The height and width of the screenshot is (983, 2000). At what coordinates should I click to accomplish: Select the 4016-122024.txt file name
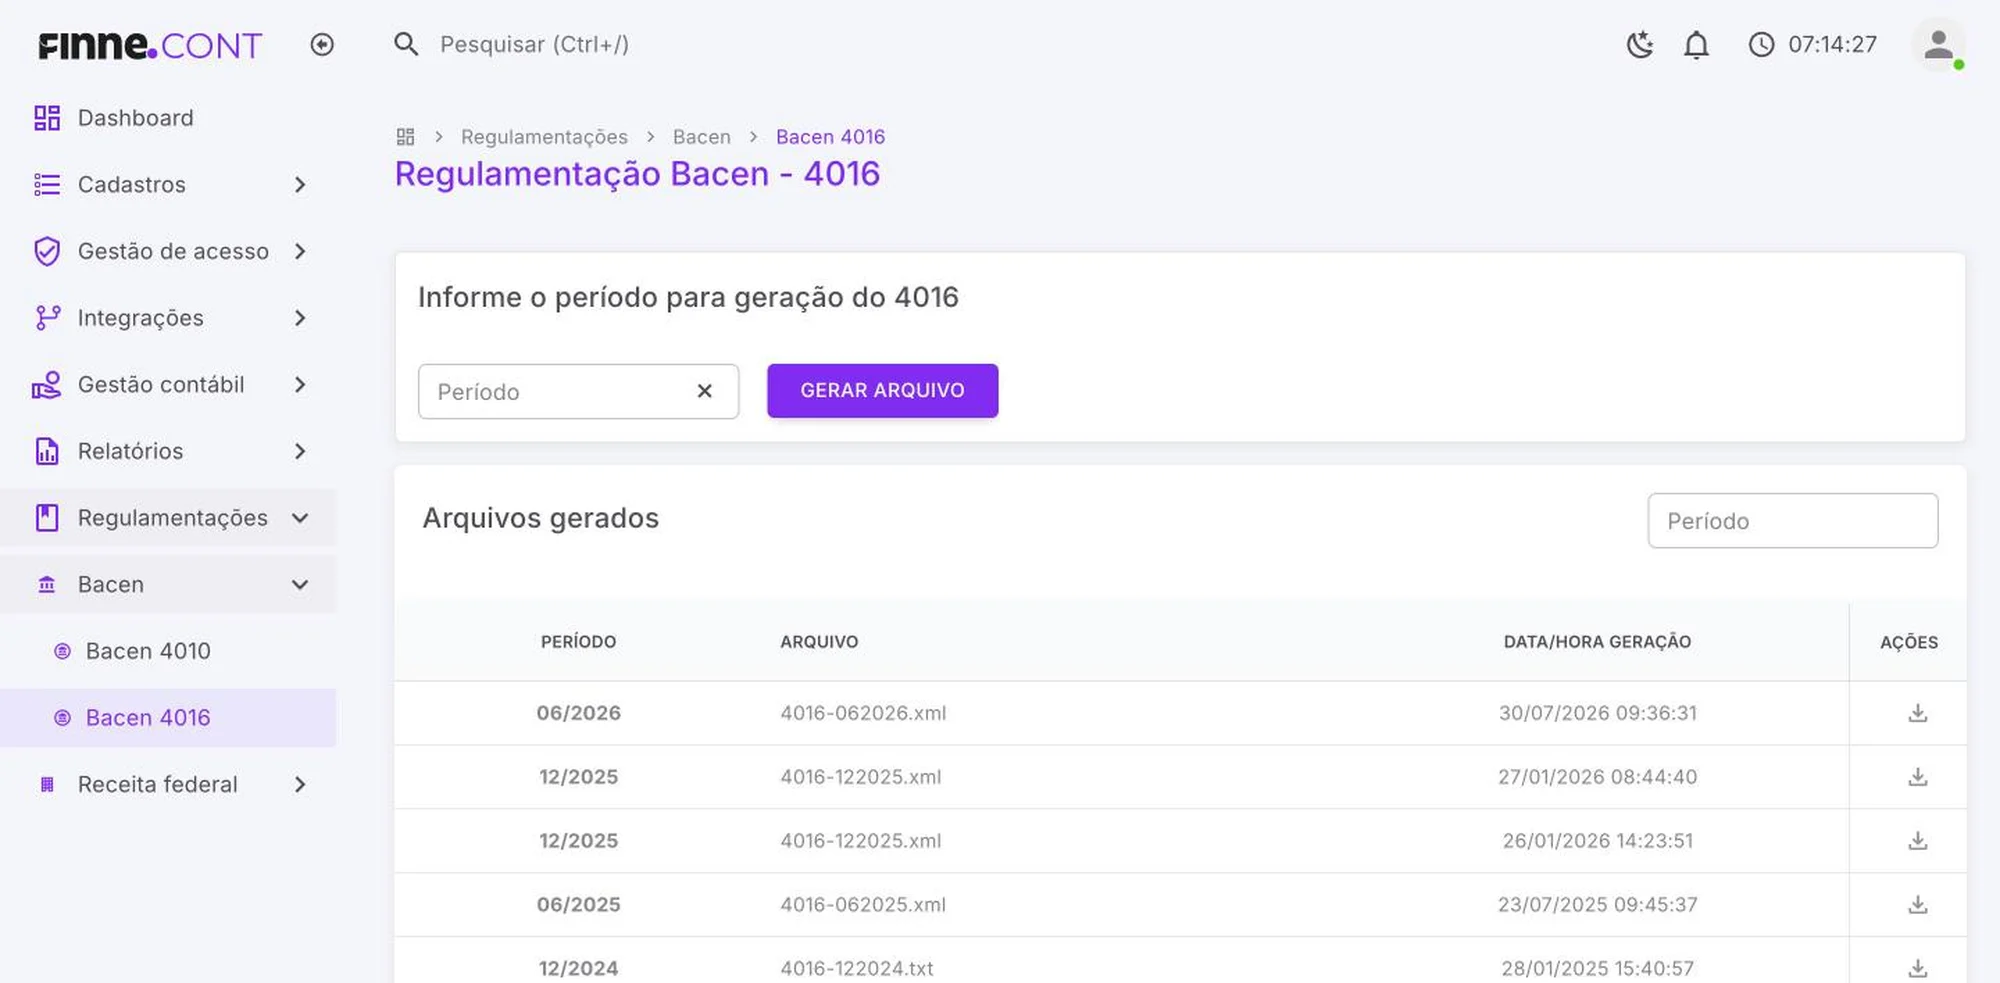tap(857, 968)
